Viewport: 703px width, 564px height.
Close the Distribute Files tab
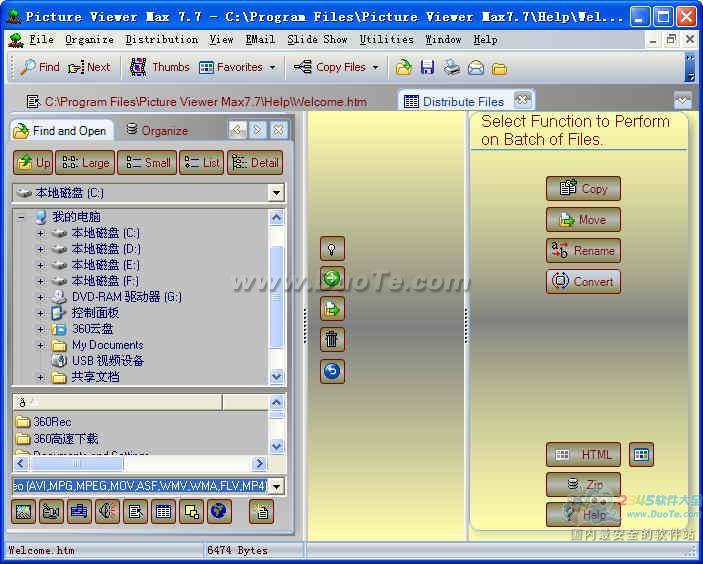522,99
